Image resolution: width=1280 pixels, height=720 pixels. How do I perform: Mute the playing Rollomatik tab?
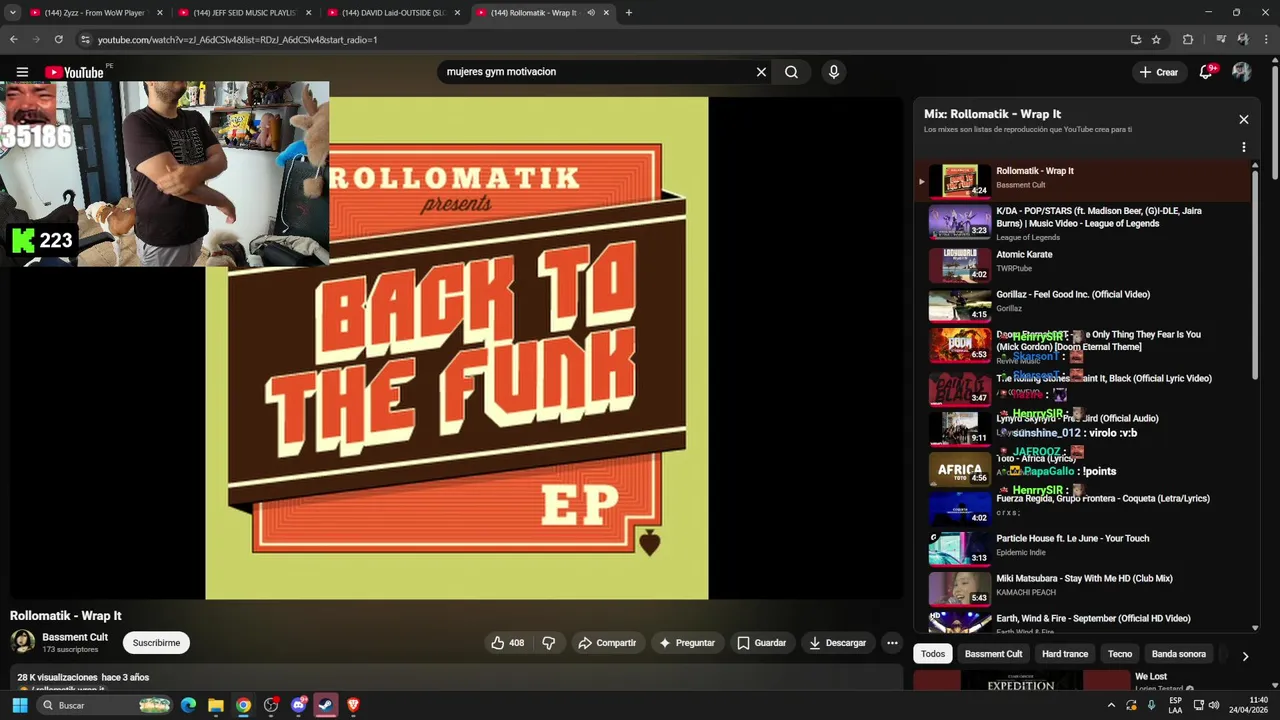click(591, 13)
